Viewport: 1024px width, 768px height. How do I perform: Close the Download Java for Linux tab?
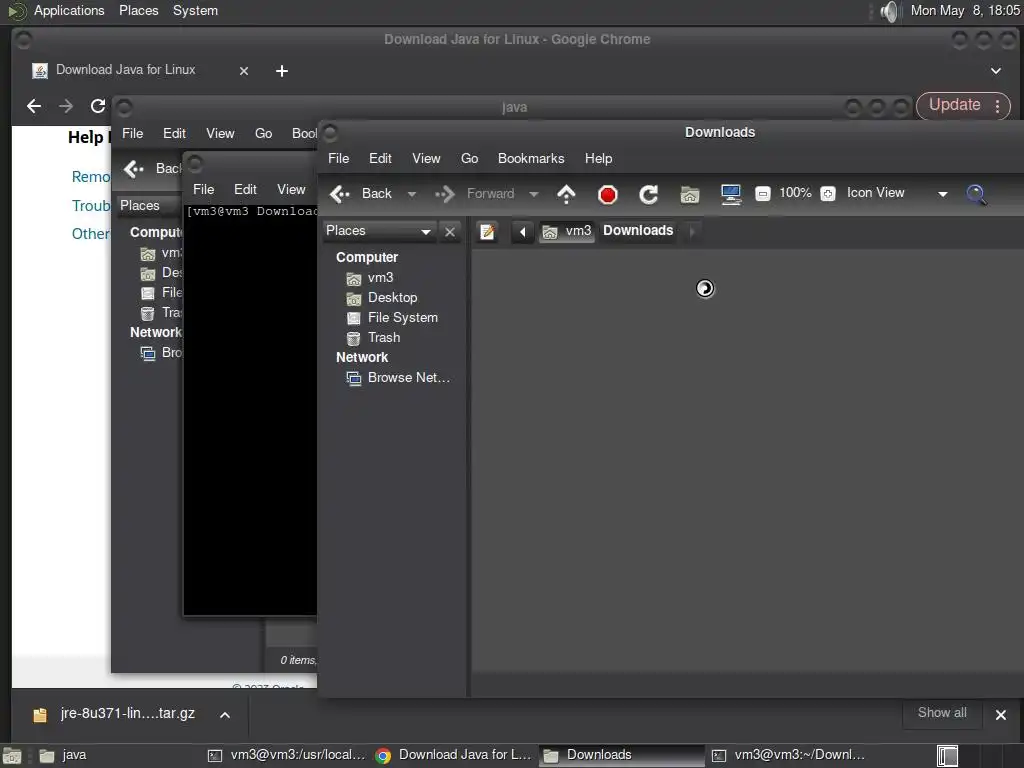(x=244, y=71)
